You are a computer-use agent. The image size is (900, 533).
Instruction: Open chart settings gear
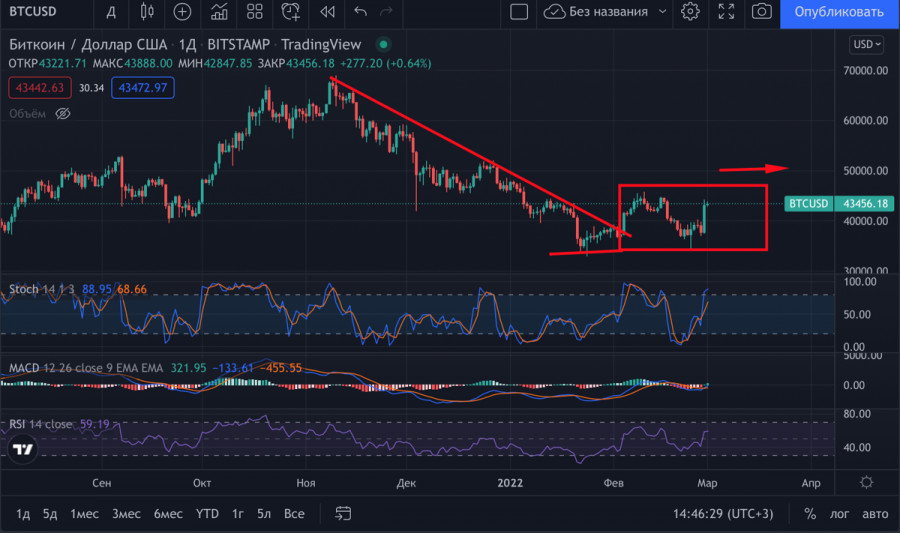[x=690, y=11]
